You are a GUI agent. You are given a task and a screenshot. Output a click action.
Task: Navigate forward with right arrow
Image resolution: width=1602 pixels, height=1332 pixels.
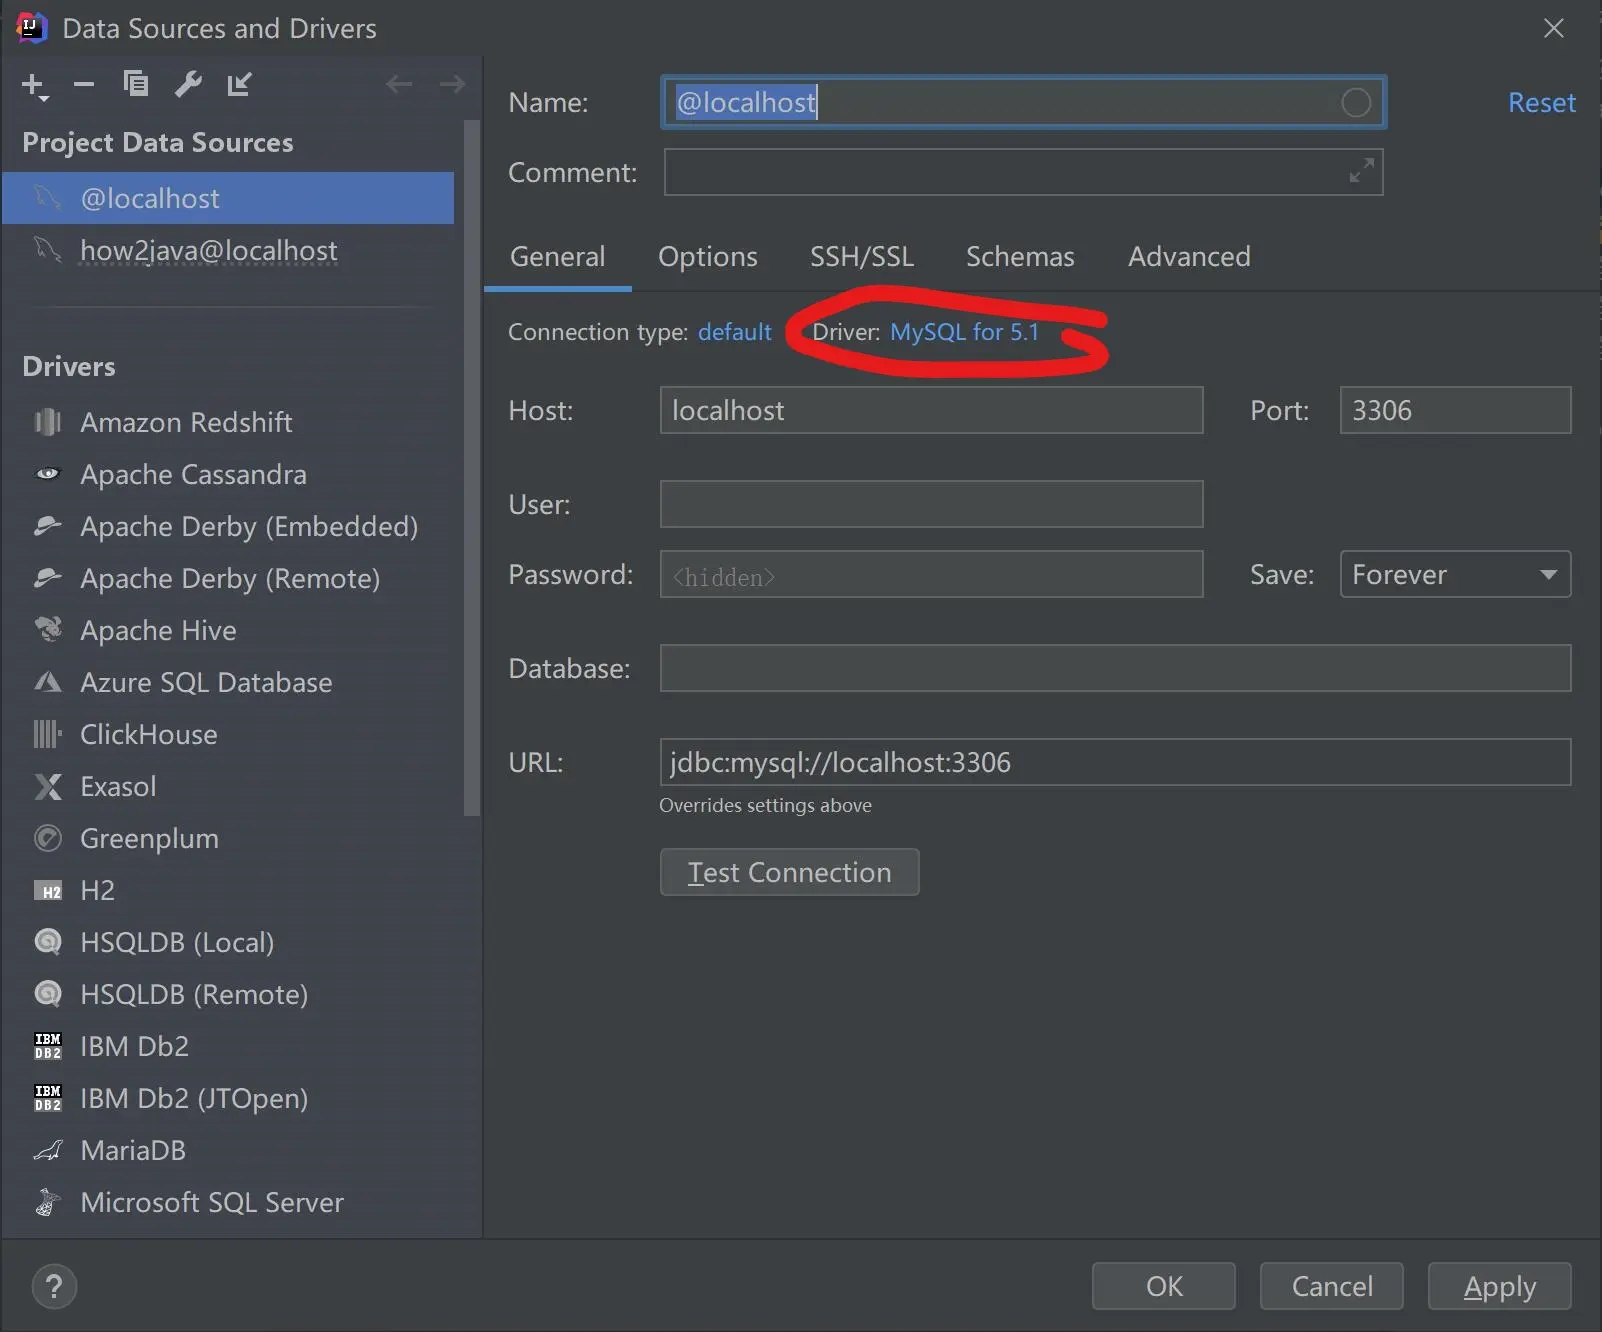point(452,84)
